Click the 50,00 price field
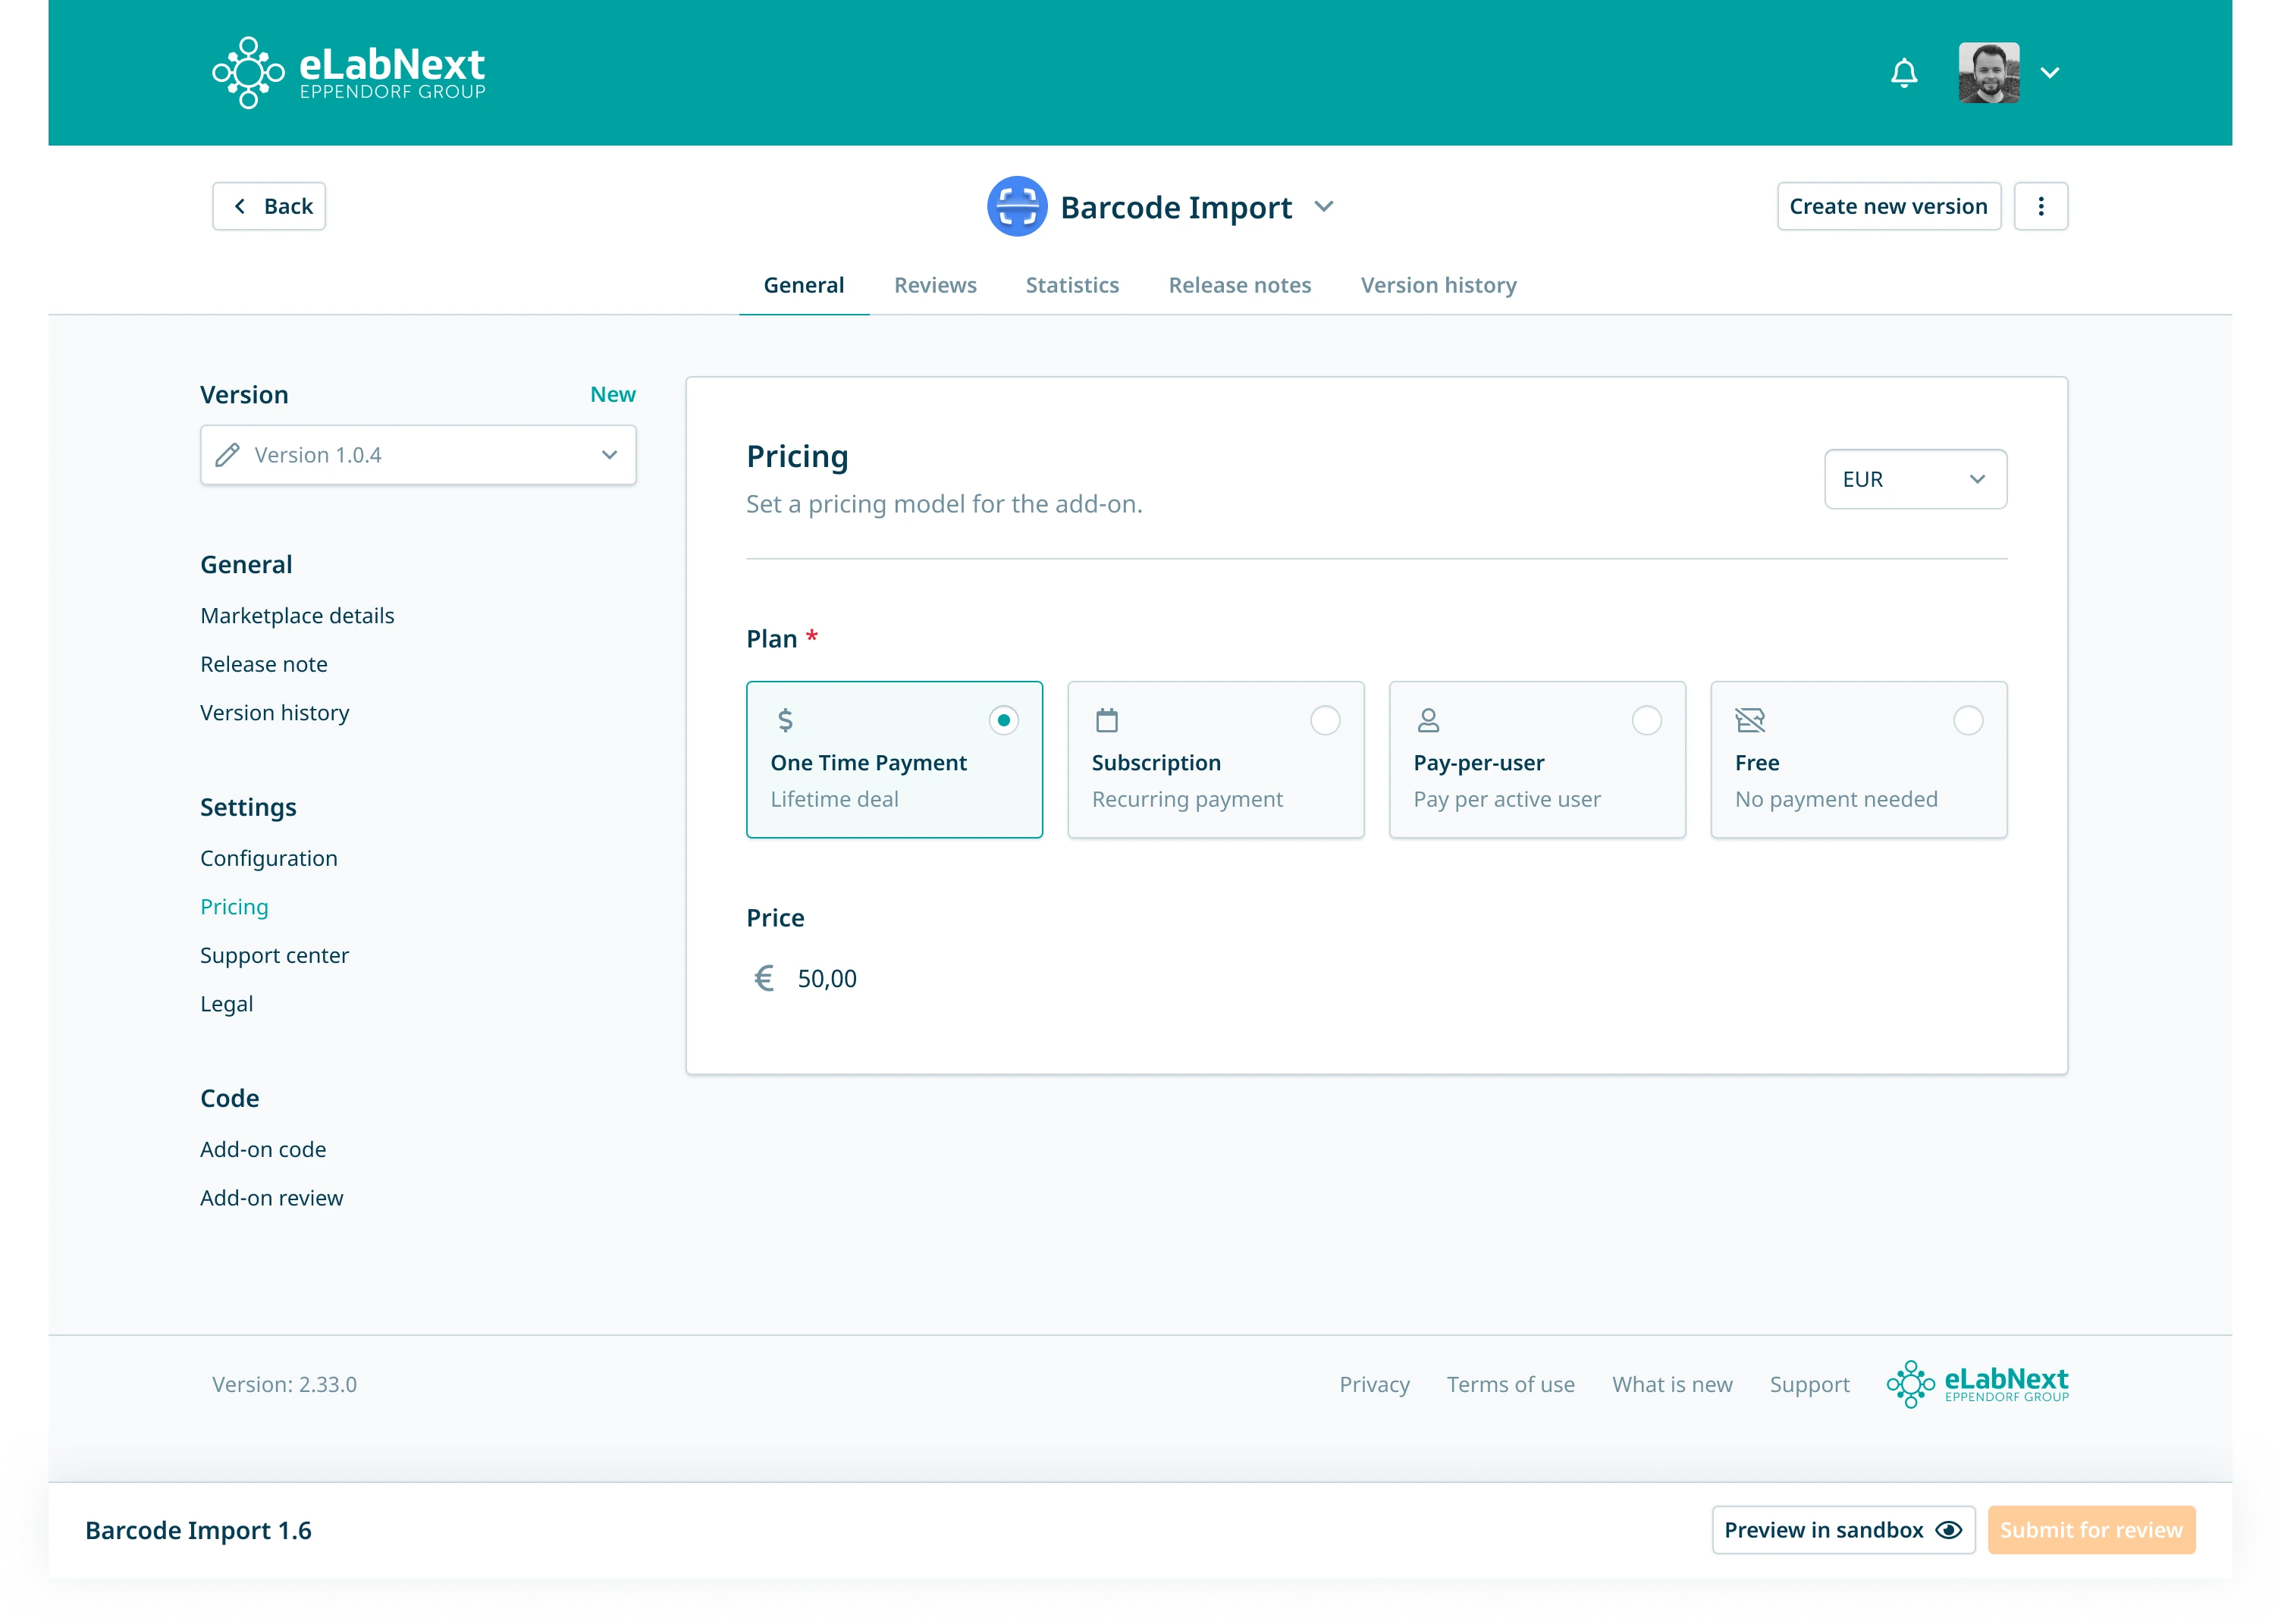The width and height of the screenshot is (2281, 1624). tap(827, 978)
